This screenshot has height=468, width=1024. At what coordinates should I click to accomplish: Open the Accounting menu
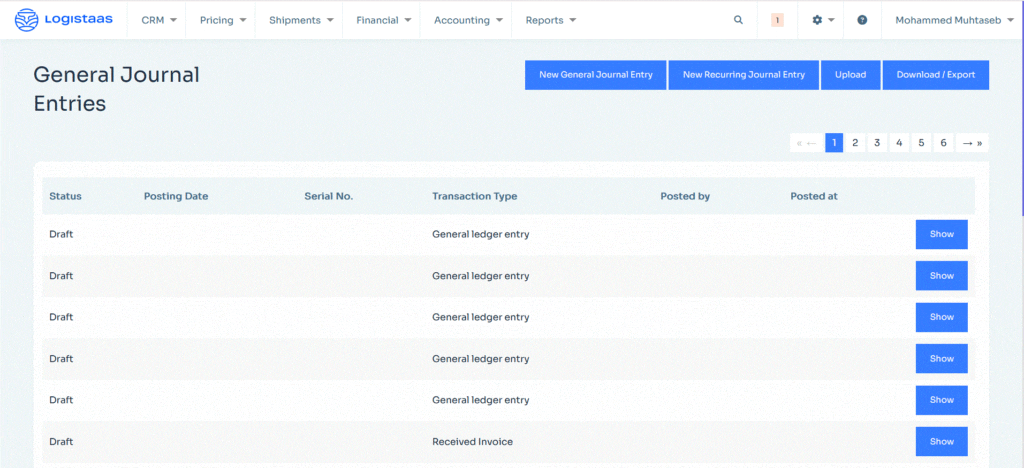(467, 20)
